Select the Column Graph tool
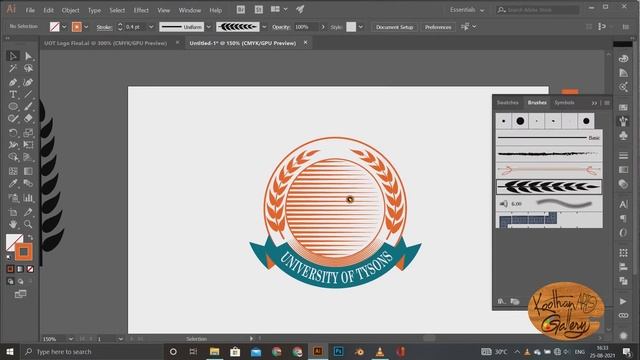This screenshot has width=640, height=360. pos(28,198)
